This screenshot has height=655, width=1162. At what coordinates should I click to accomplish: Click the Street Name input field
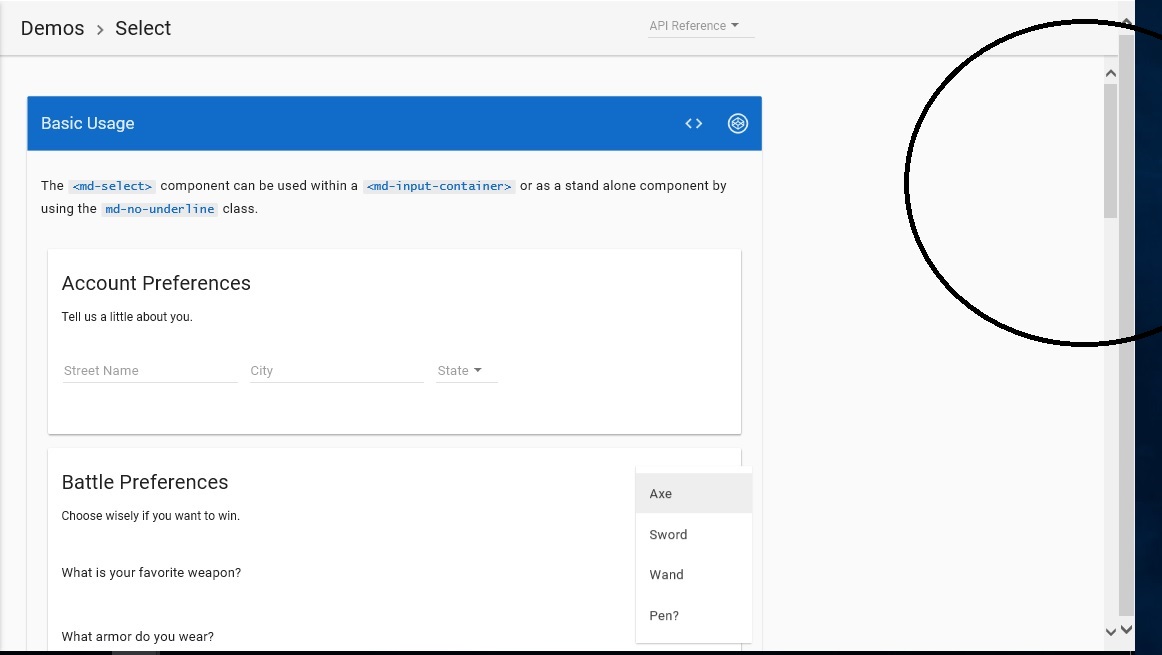tap(150, 370)
